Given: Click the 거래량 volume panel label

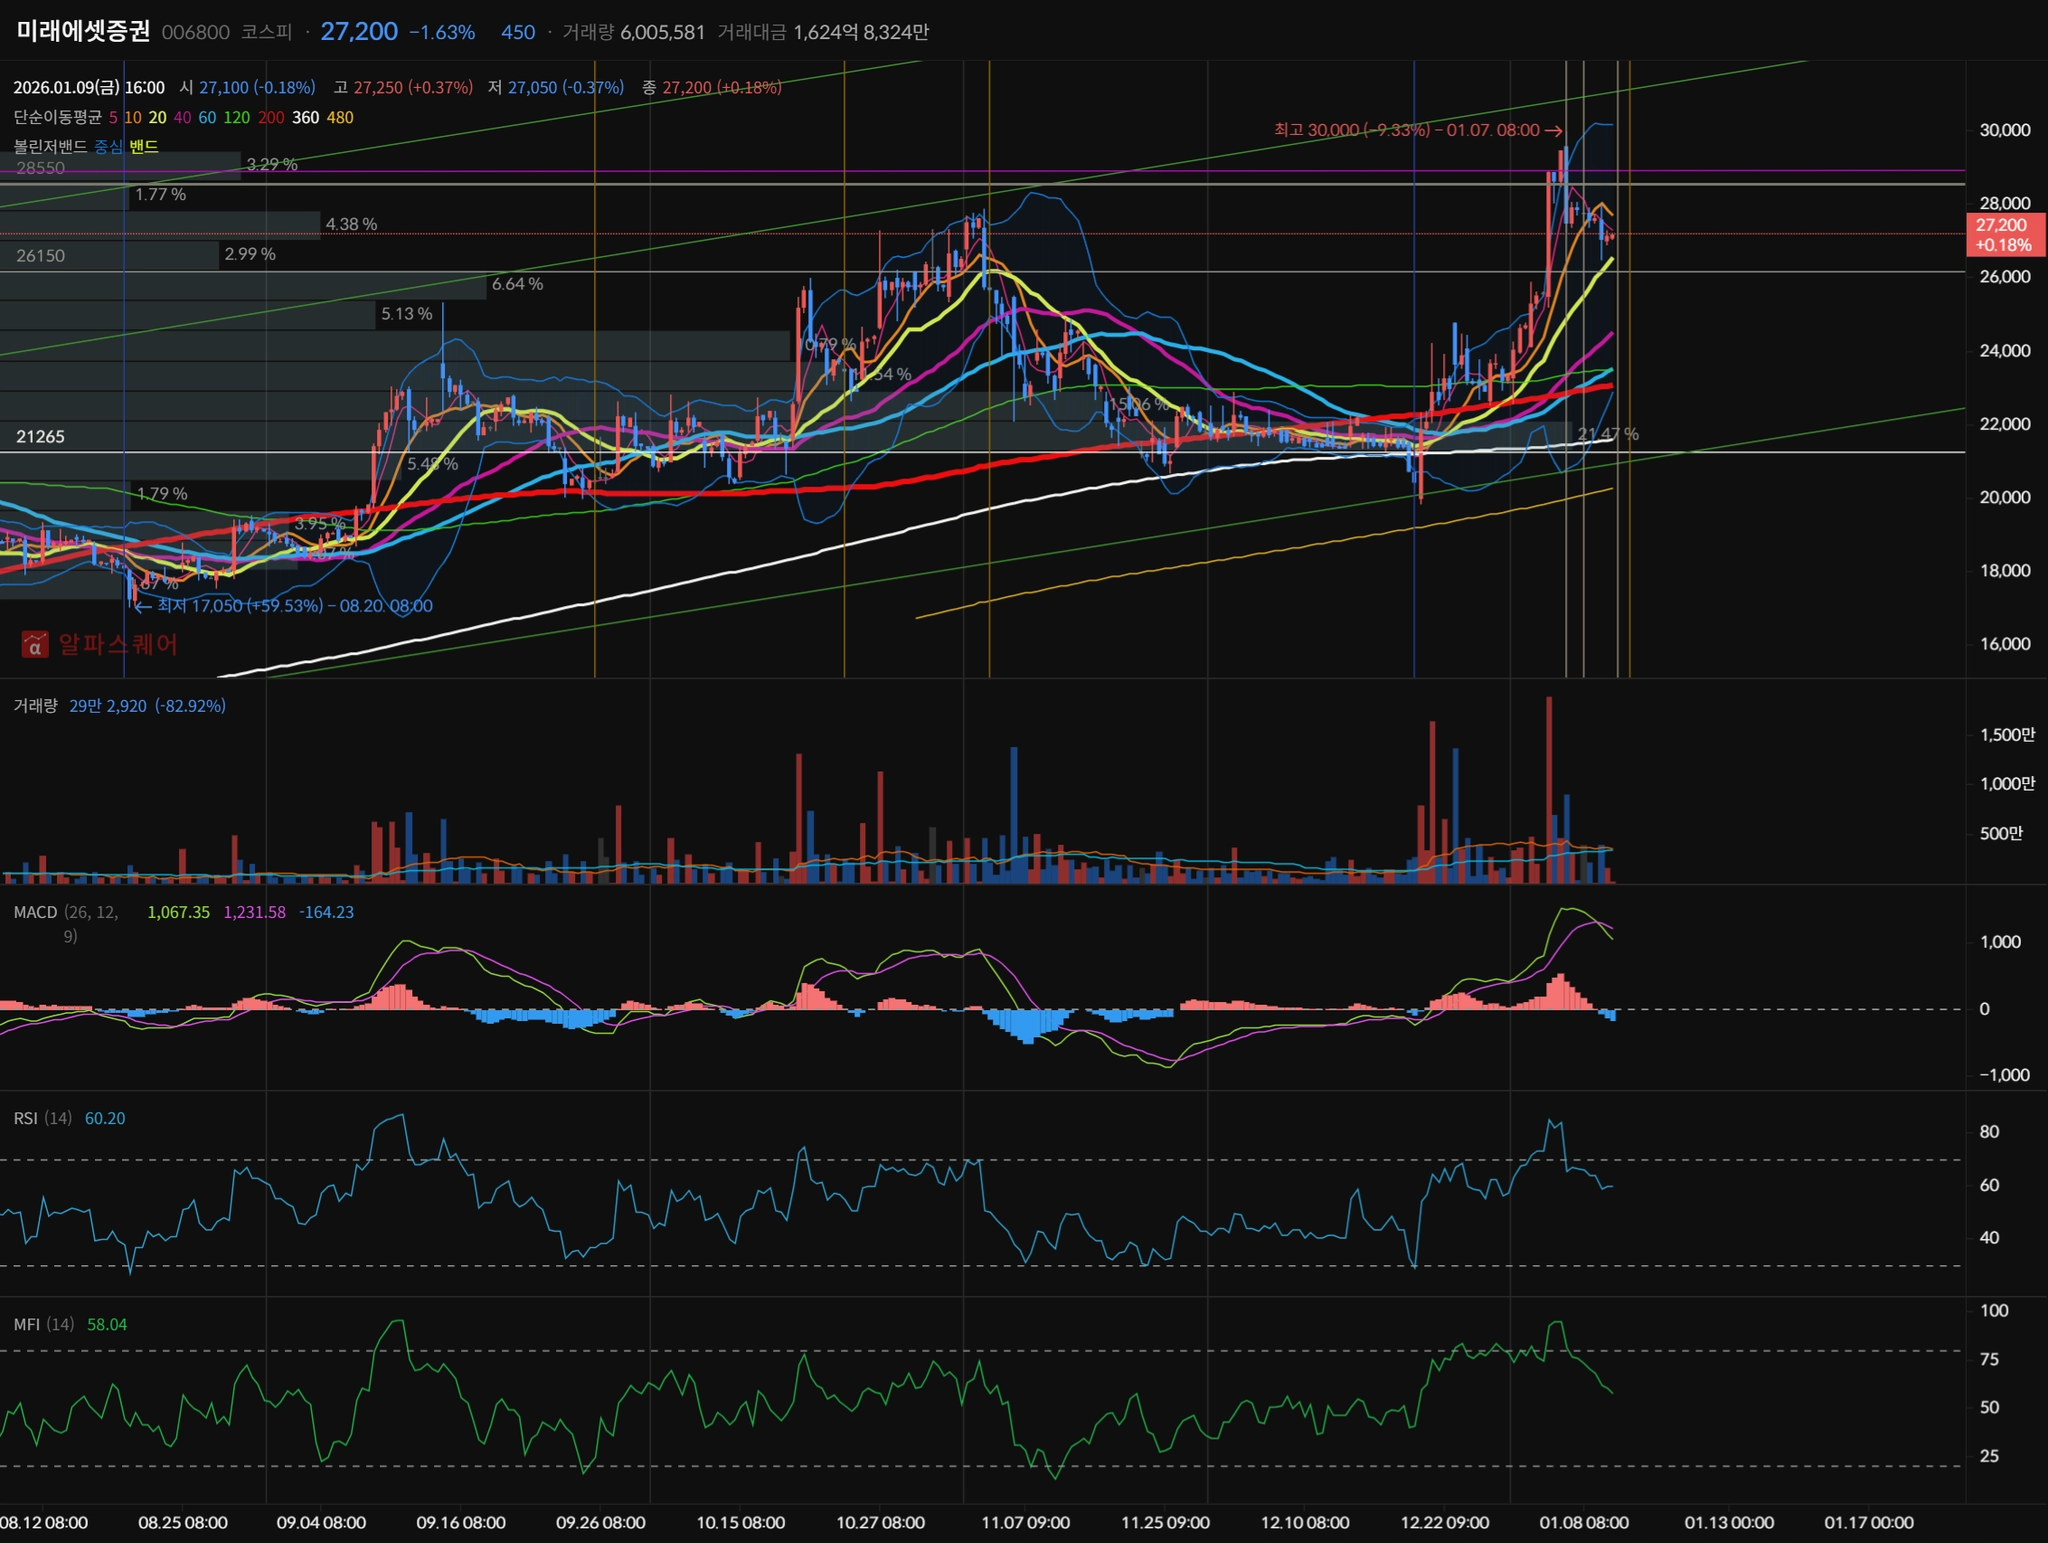Looking at the screenshot, I should pos(35,706).
